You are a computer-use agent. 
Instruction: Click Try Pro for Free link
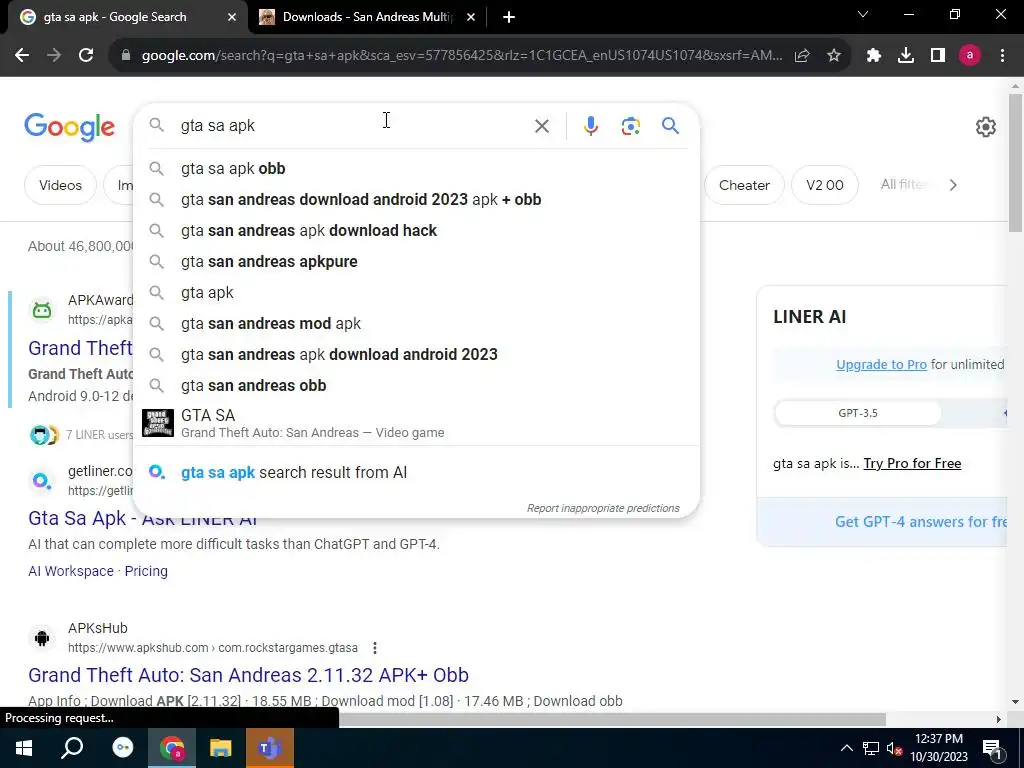(912, 464)
